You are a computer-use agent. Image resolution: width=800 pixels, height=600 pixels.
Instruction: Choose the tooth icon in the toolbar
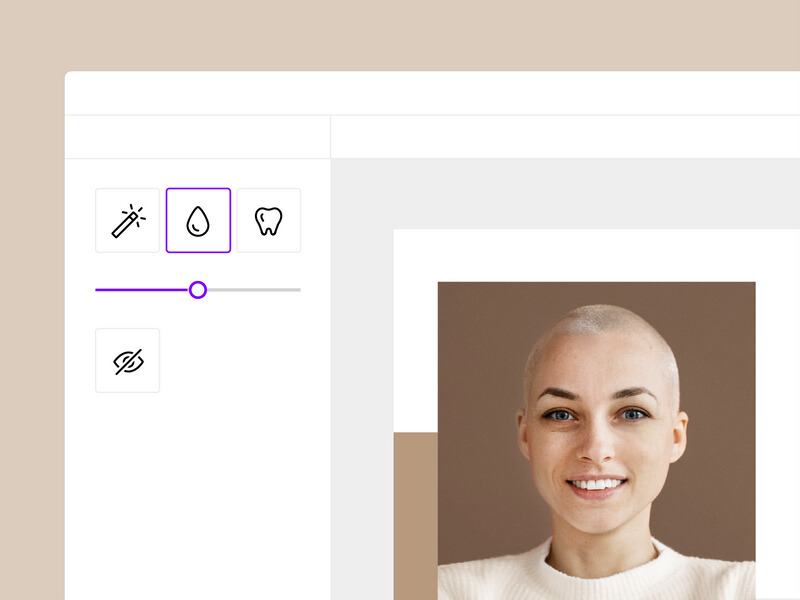[x=268, y=220]
